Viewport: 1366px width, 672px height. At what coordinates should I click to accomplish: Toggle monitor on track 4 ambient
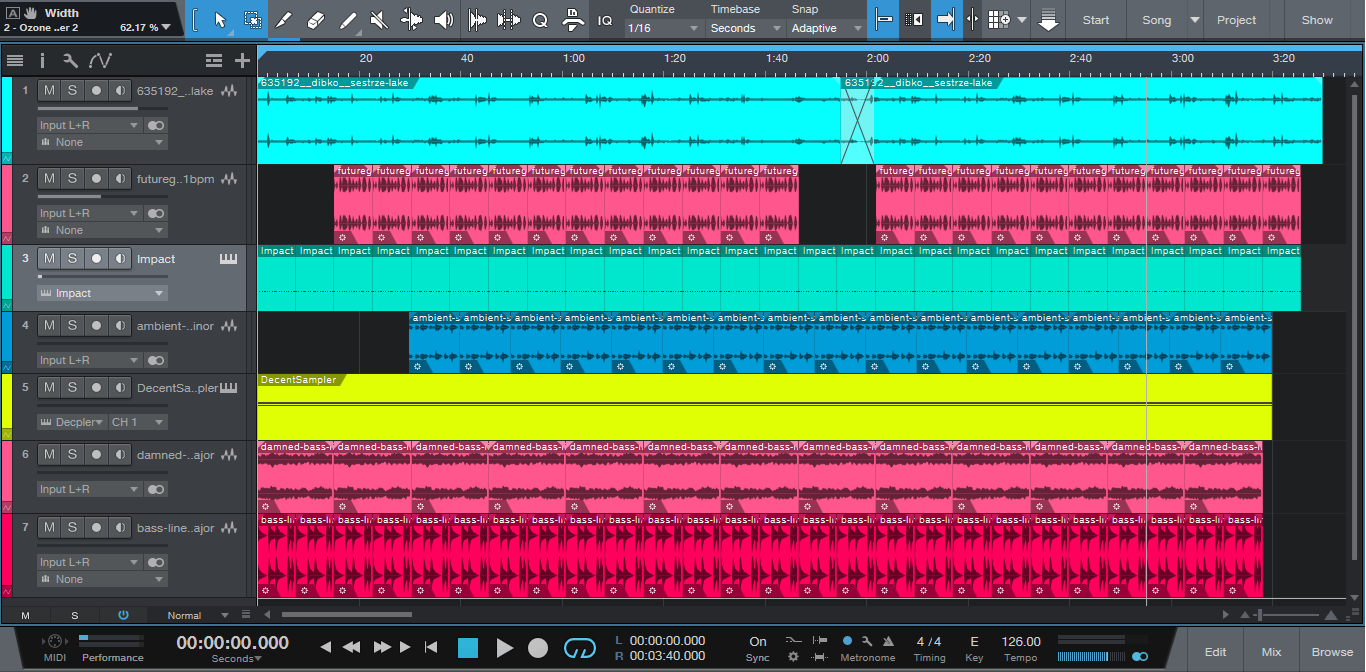pos(120,326)
